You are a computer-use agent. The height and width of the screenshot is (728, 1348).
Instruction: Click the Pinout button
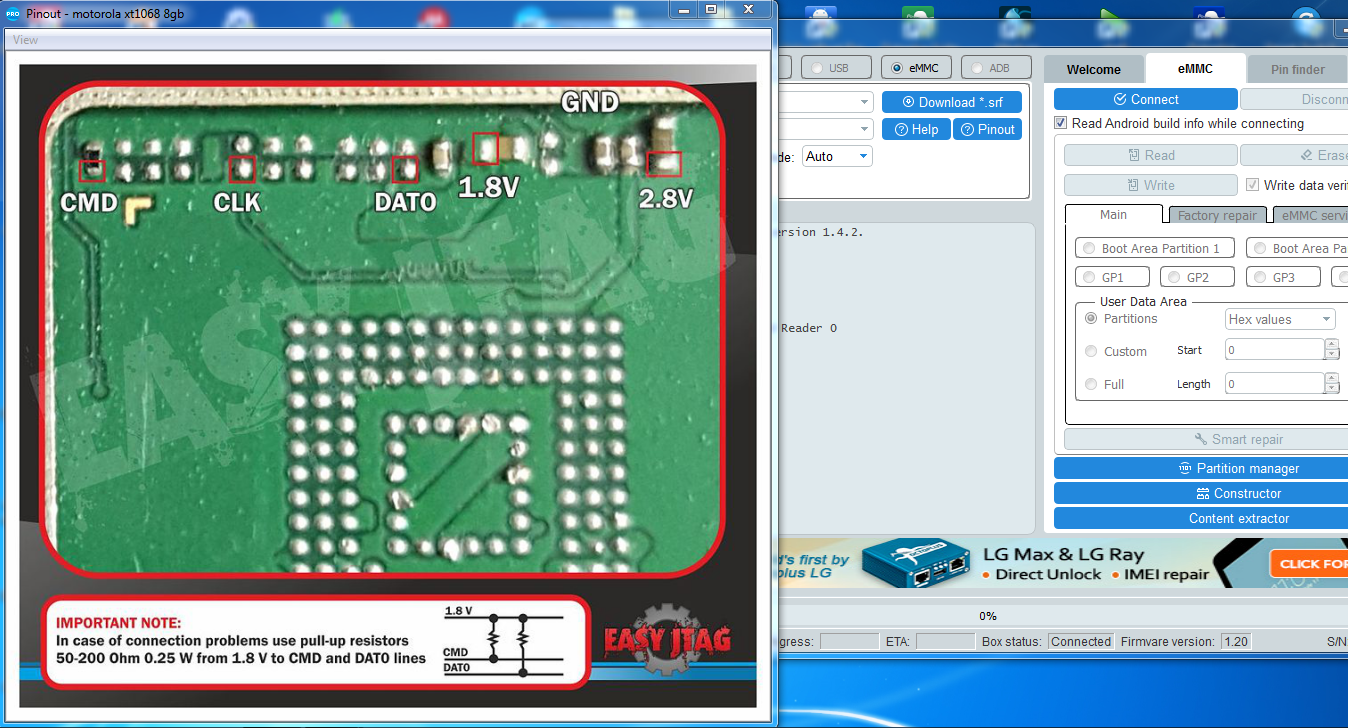[987, 129]
